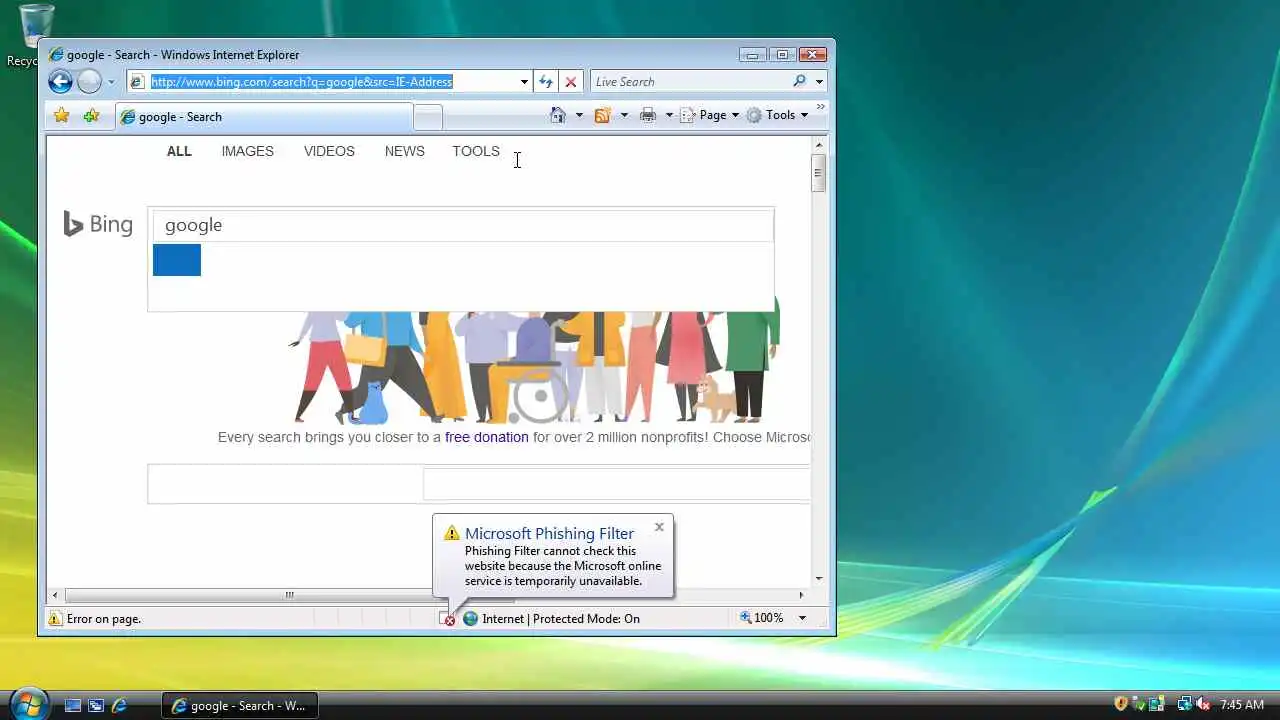1280x720 pixels.
Task: Switch to VIDEOS results
Action: pyautogui.click(x=329, y=151)
